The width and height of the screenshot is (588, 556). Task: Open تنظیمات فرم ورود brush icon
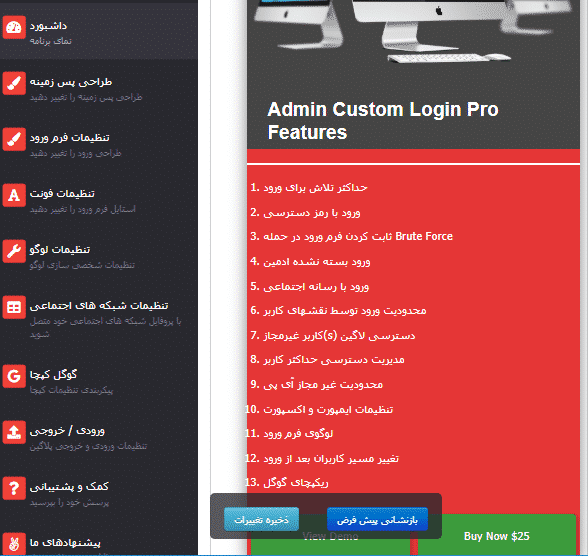pos(14,139)
